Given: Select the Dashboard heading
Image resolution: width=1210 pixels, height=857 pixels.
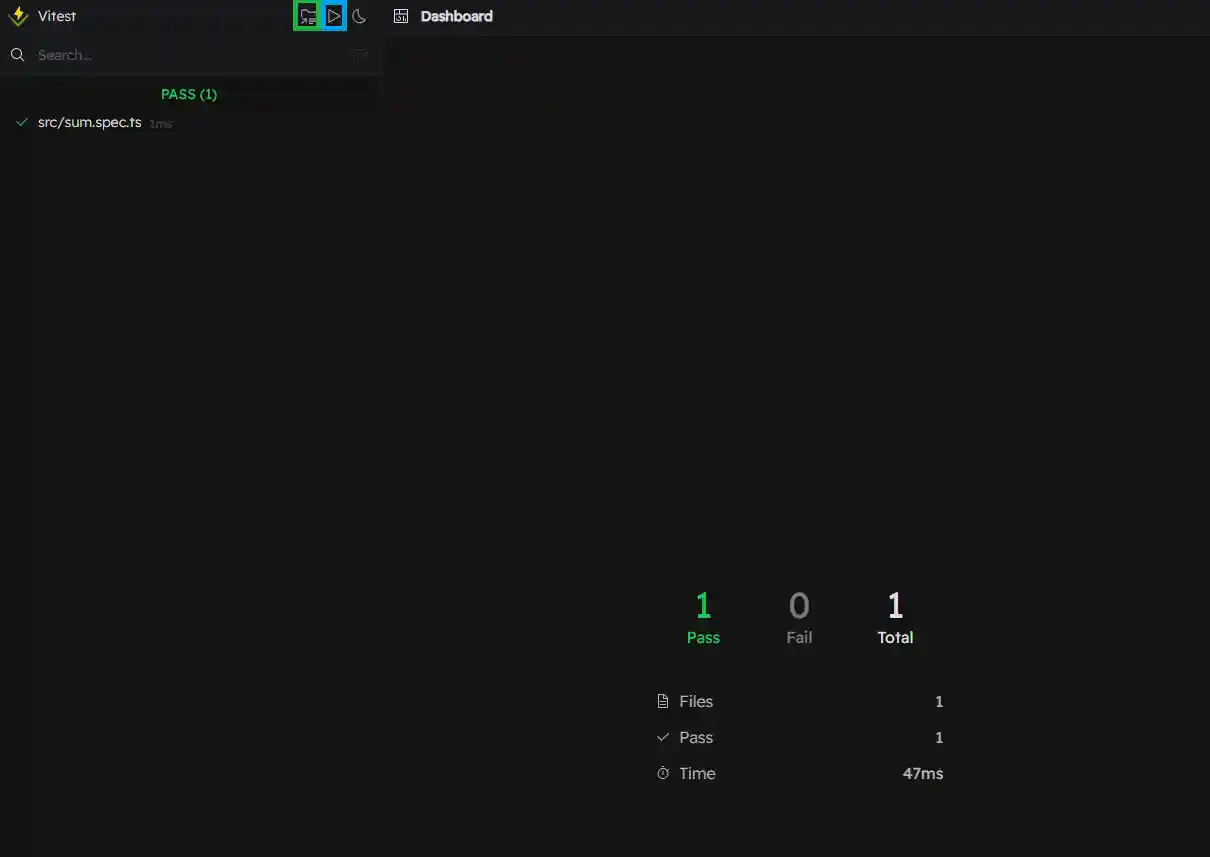Looking at the screenshot, I should click(x=456, y=16).
